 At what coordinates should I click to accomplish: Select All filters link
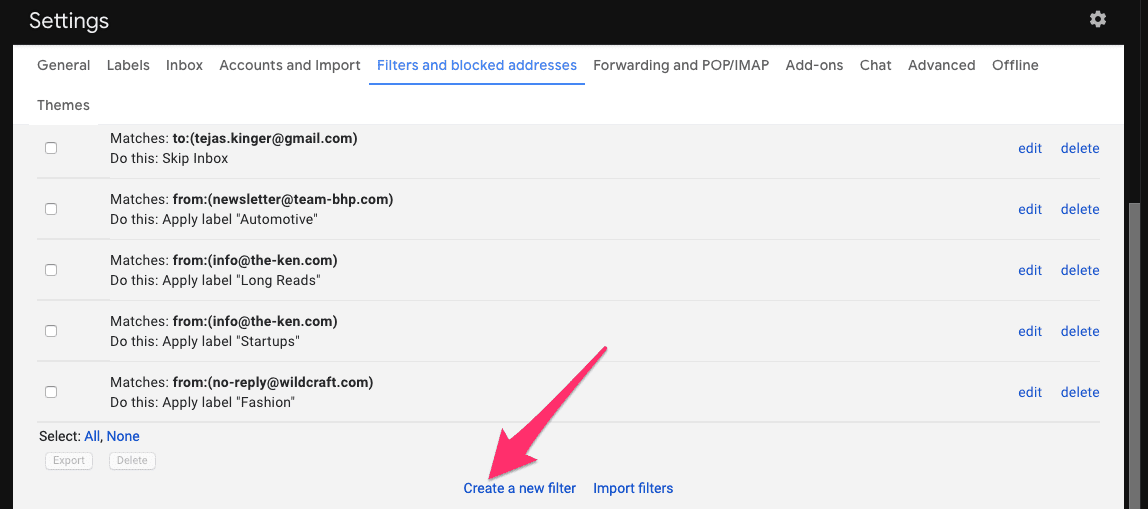click(92, 436)
